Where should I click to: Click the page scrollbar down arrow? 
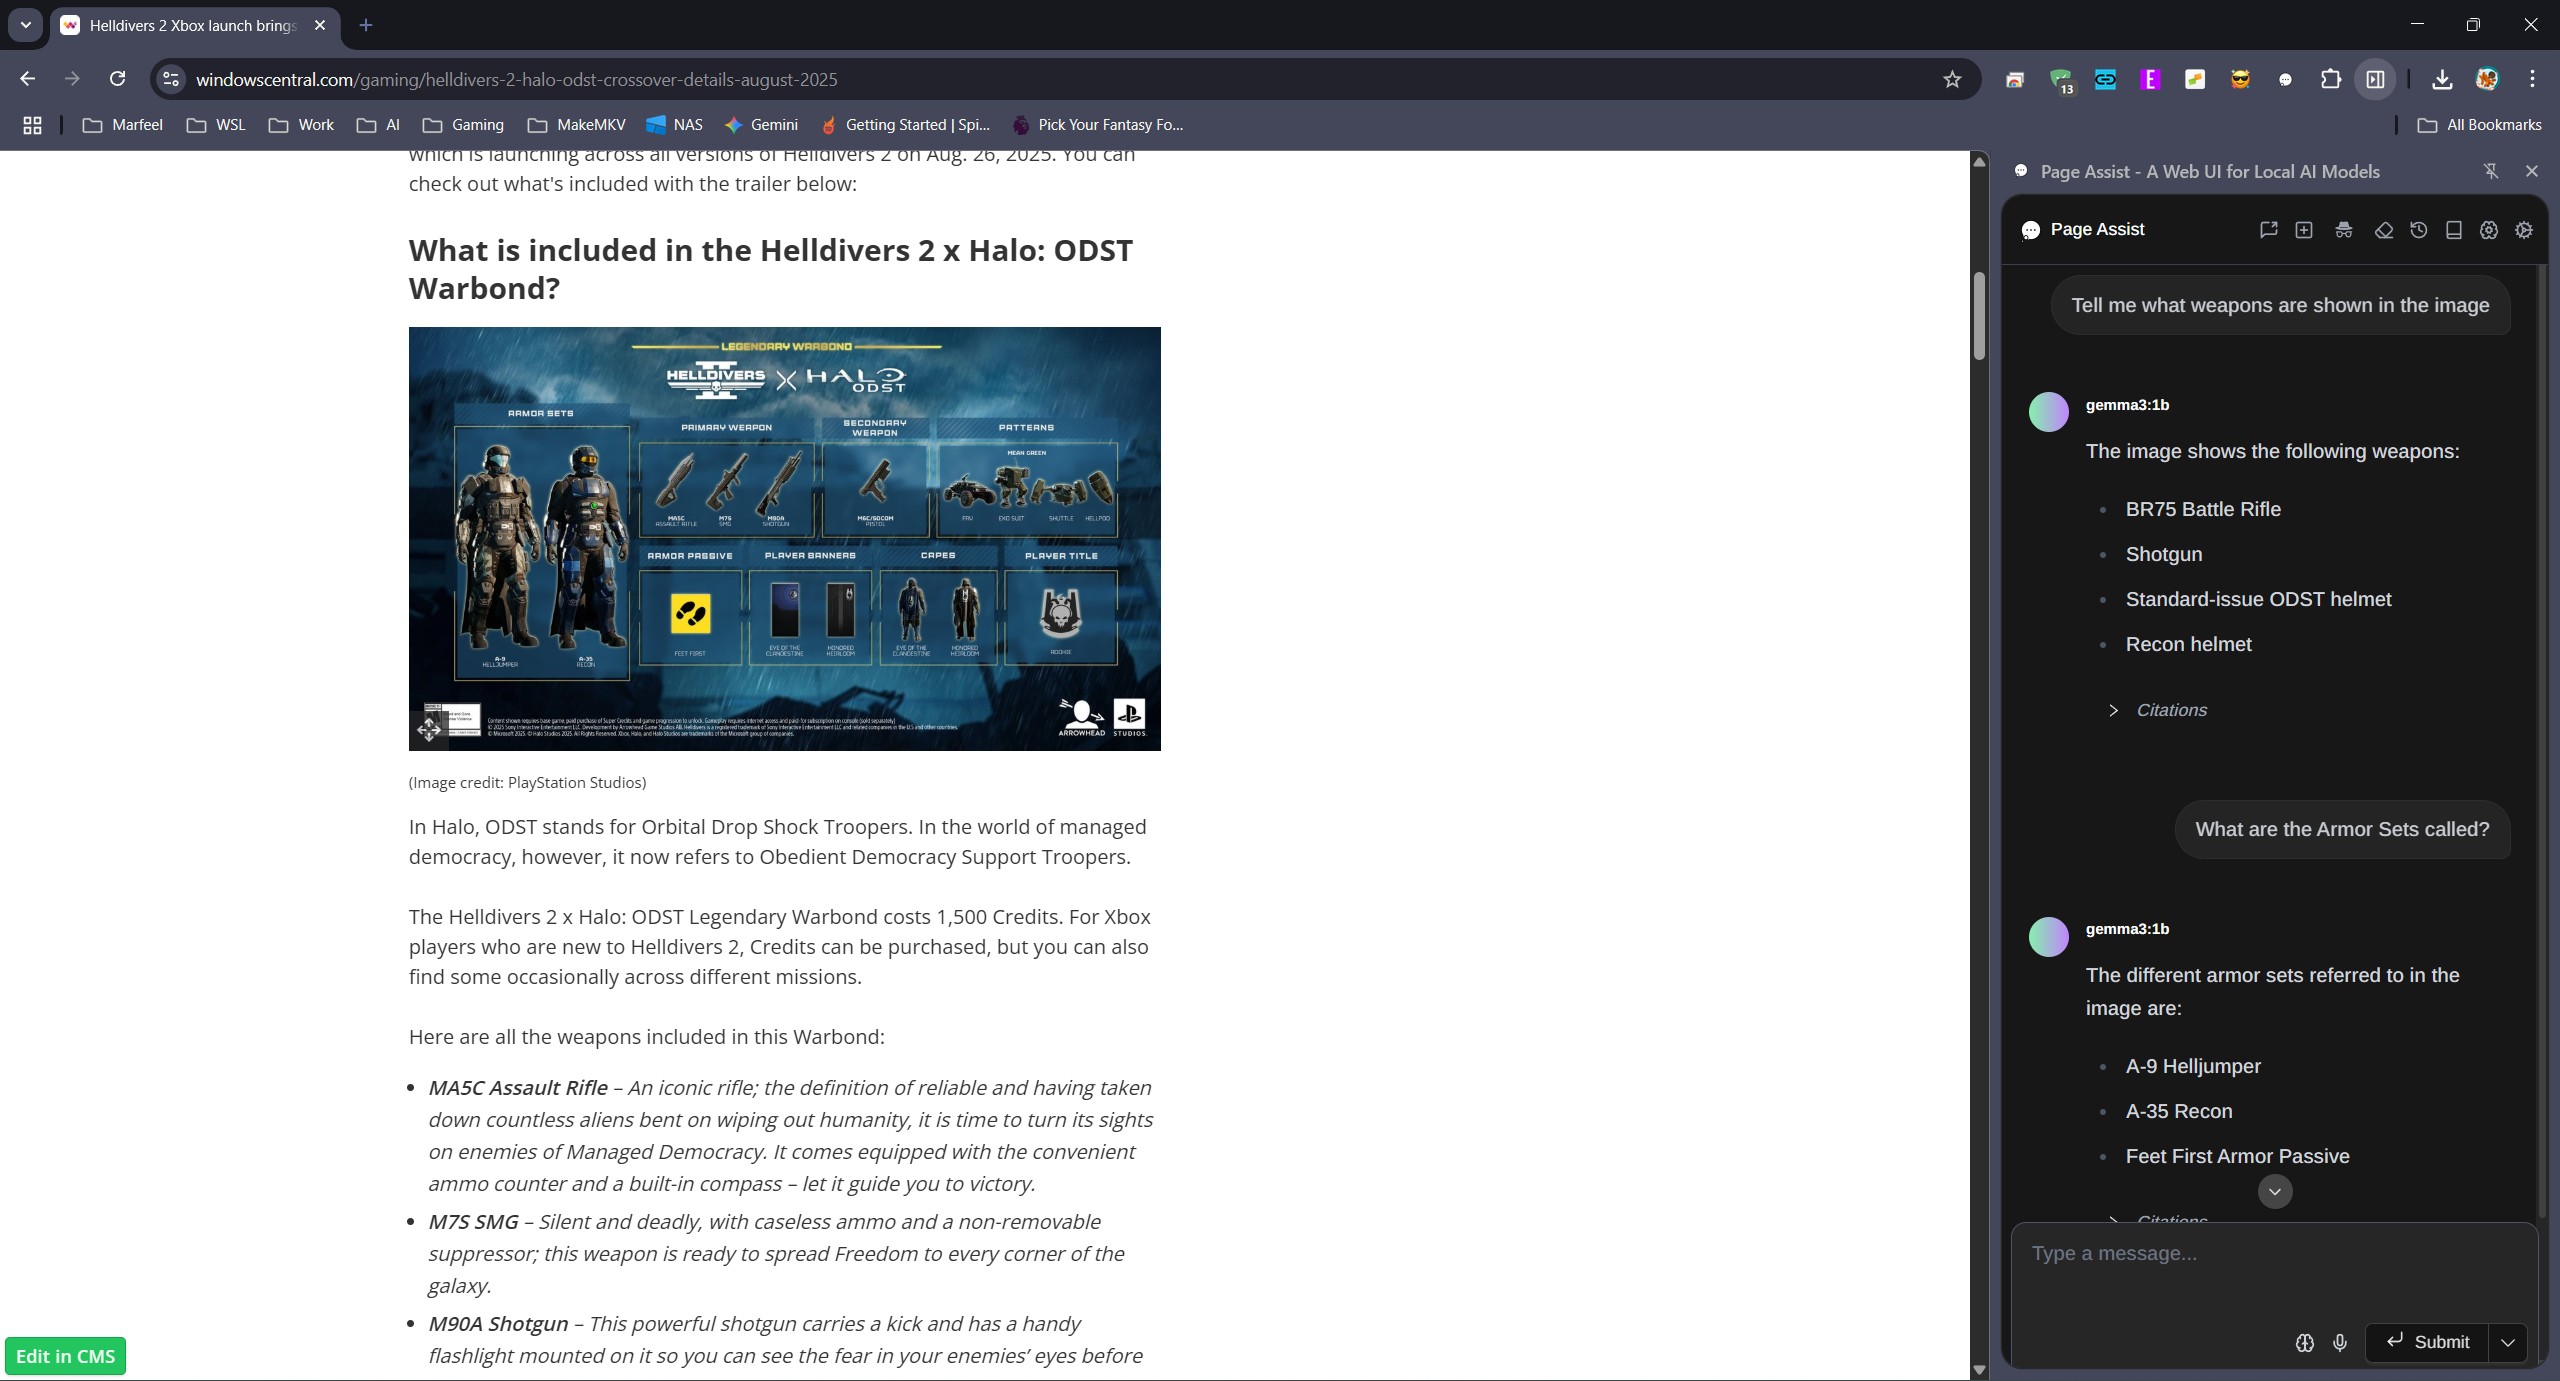pyautogui.click(x=1979, y=1370)
